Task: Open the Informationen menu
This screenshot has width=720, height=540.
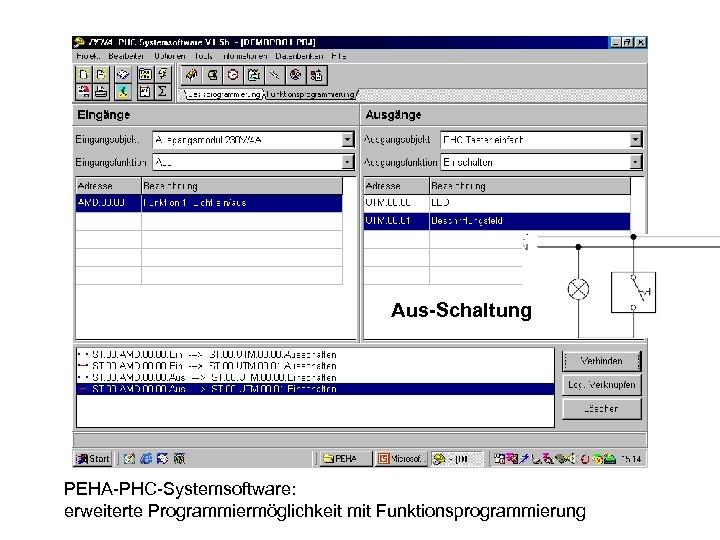Action: click(245, 56)
